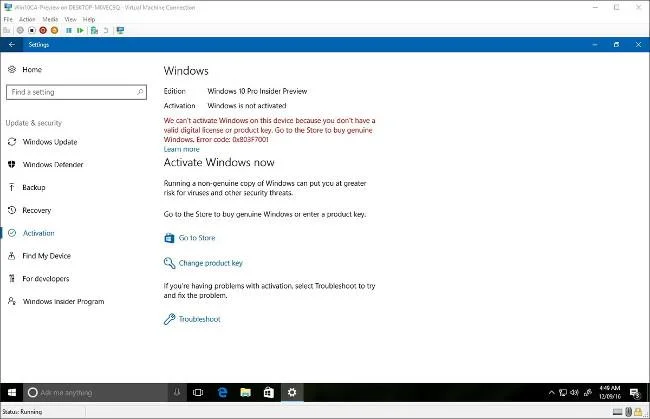
Task: Click the Windows is not activated text
Action: 247,106
